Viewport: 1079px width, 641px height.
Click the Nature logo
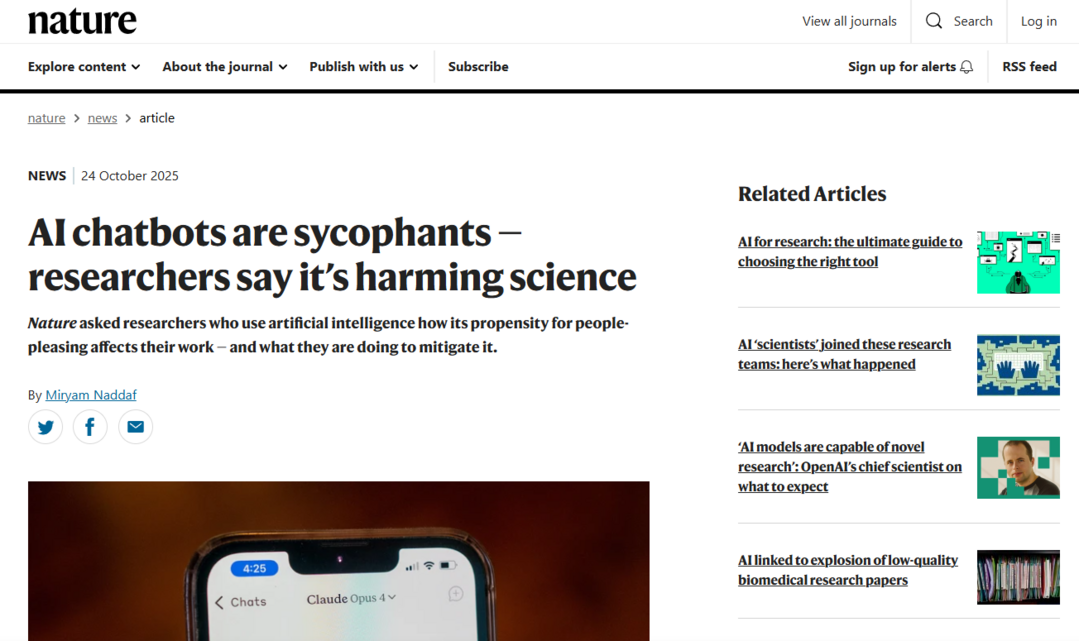coord(82,21)
